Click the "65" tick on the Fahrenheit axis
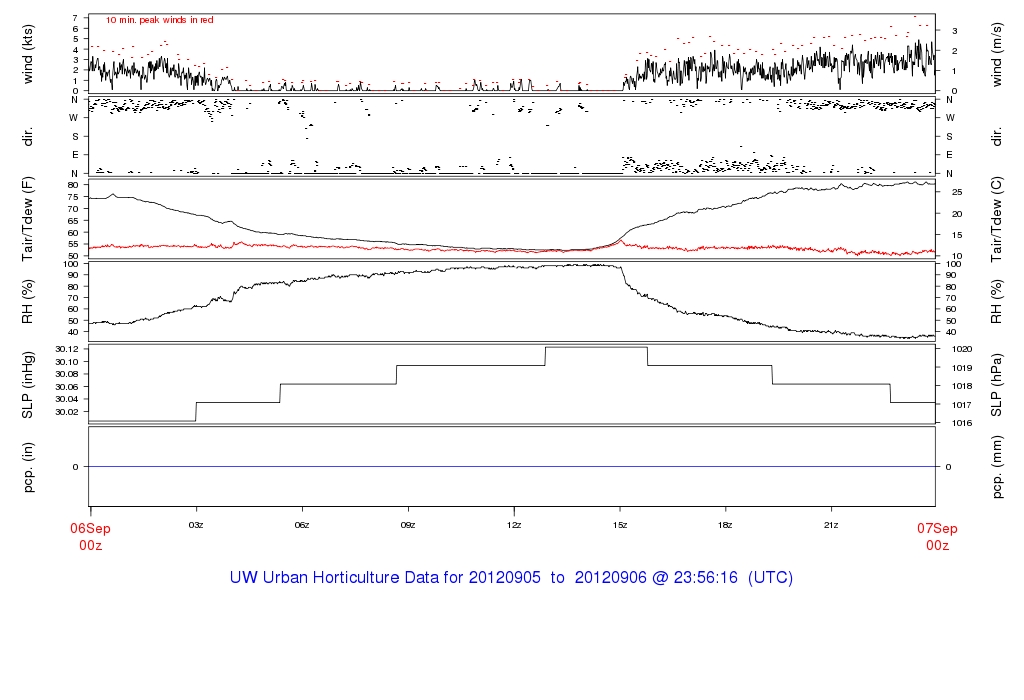The image size is (1024, 700). (73, 221)
